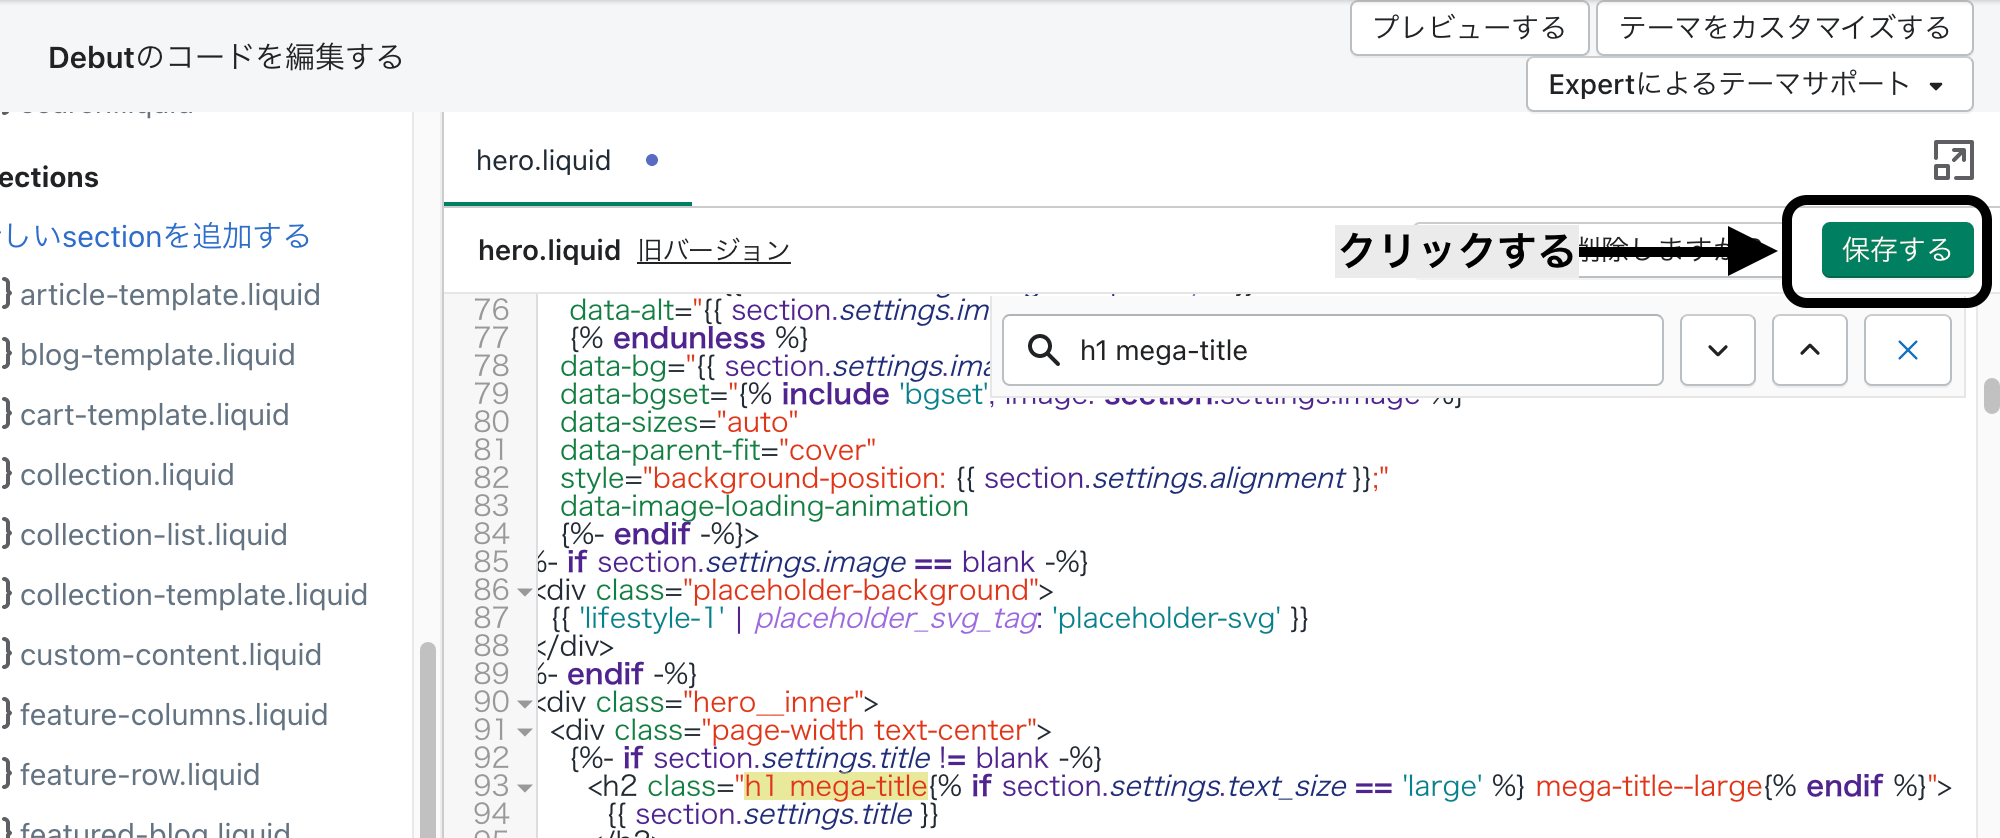The image size is (2000, 838).
Task: Click the green 保存する button
Action: [1897, 250]
